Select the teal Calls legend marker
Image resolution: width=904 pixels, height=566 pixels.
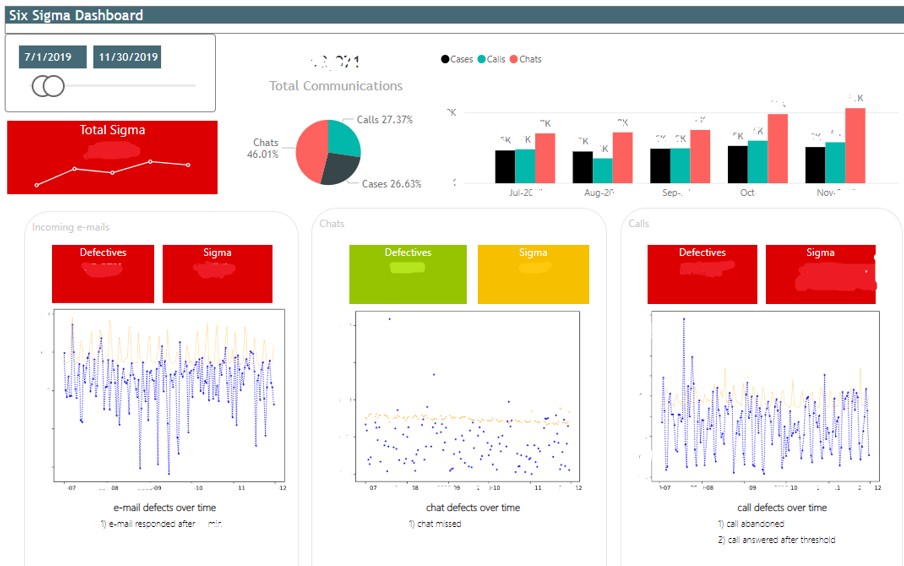click(480, 59)
